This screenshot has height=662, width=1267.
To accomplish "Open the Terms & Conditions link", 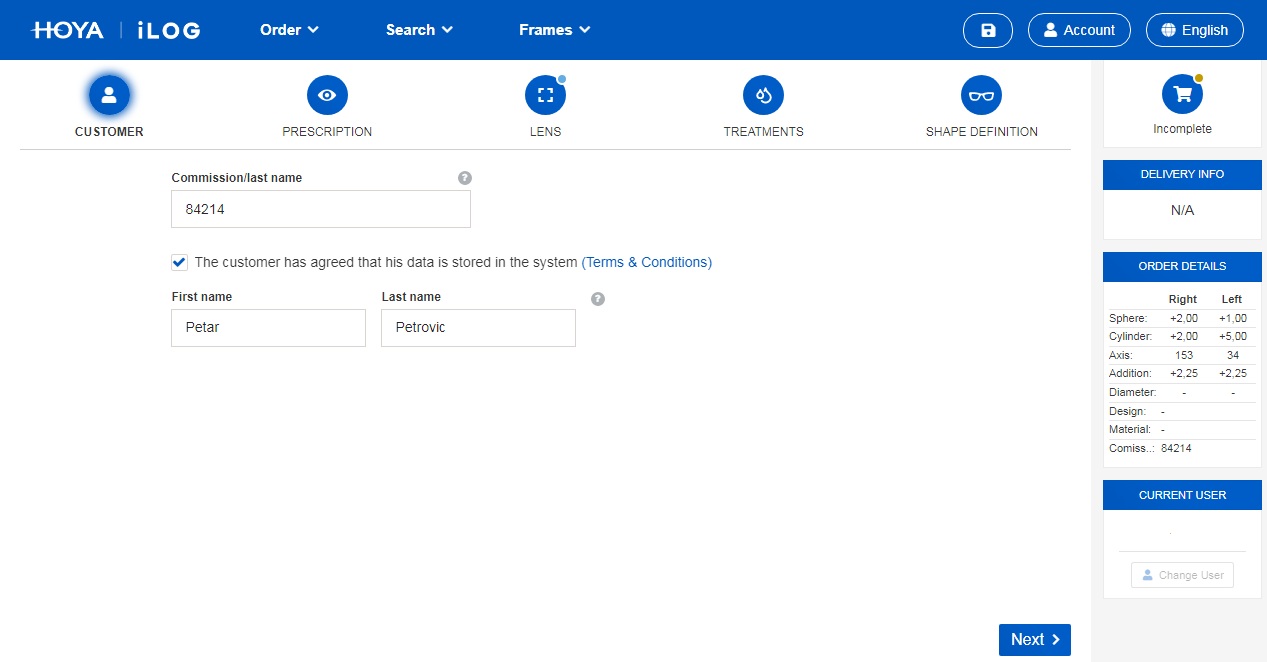I will 646,262.
